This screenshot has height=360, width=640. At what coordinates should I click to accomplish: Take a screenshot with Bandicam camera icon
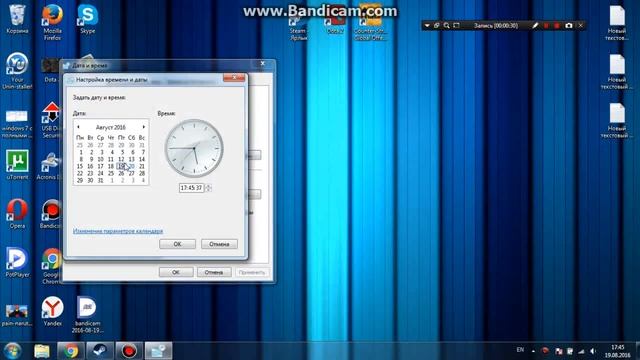click(569, 25)
